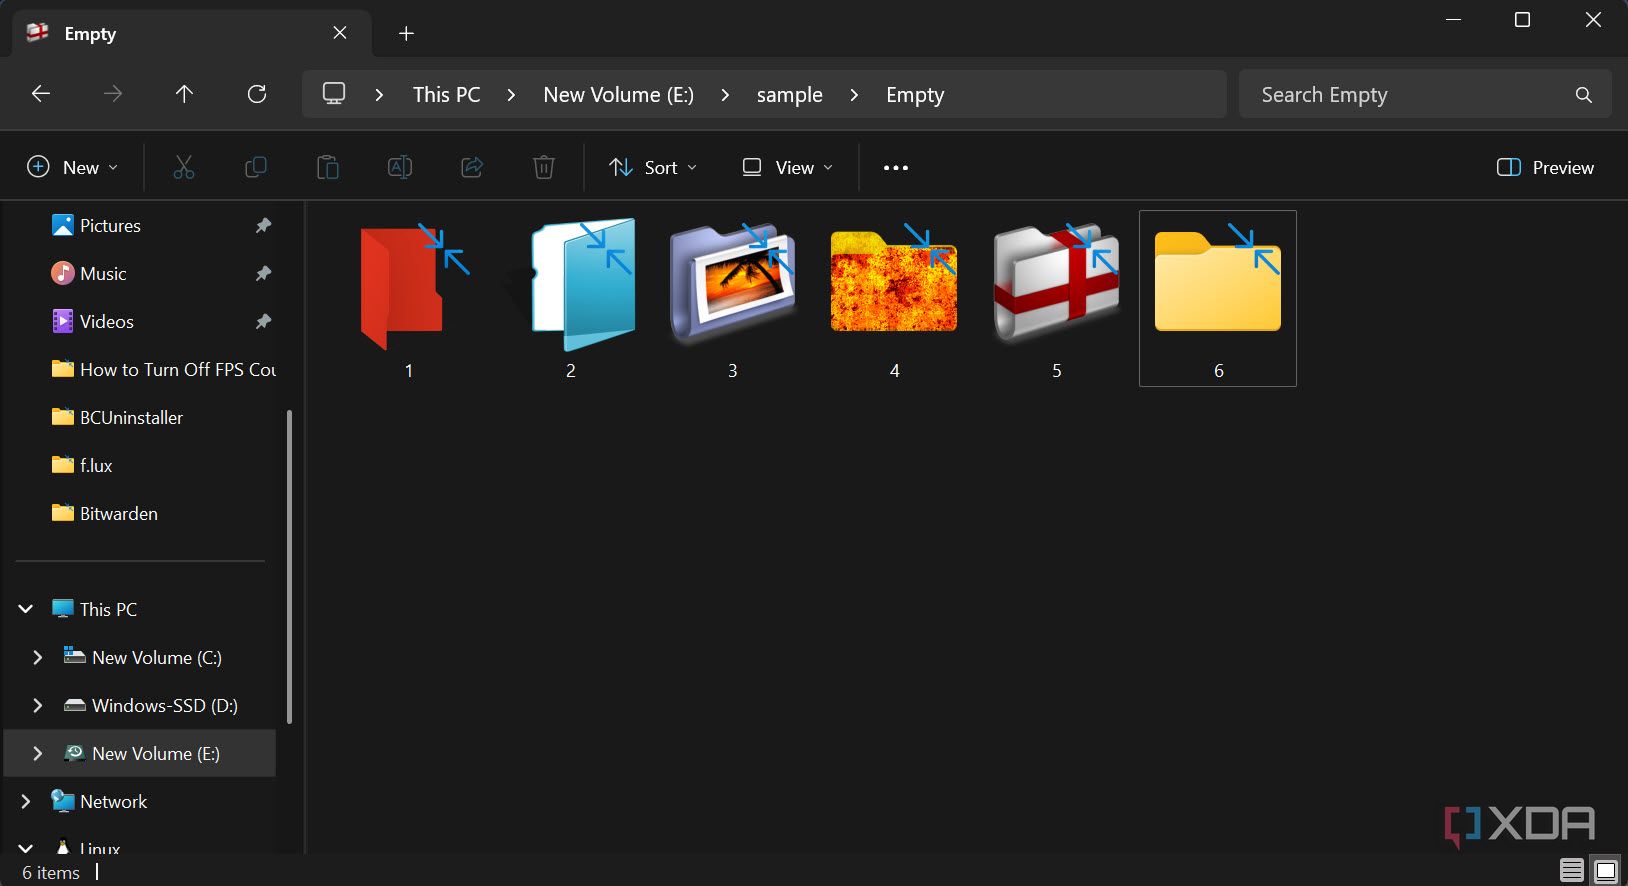Screen dimensions: 1628x886
Task: Click This PC in the address bar
Action: pos(447,95)
